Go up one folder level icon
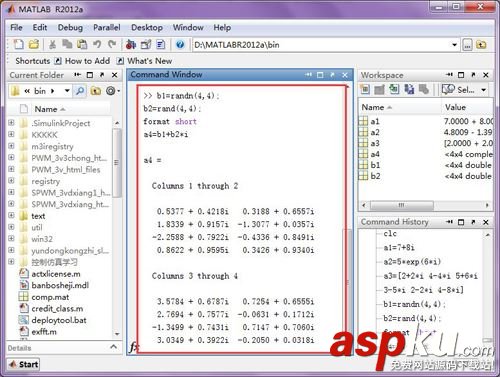 tap(481, 45)
